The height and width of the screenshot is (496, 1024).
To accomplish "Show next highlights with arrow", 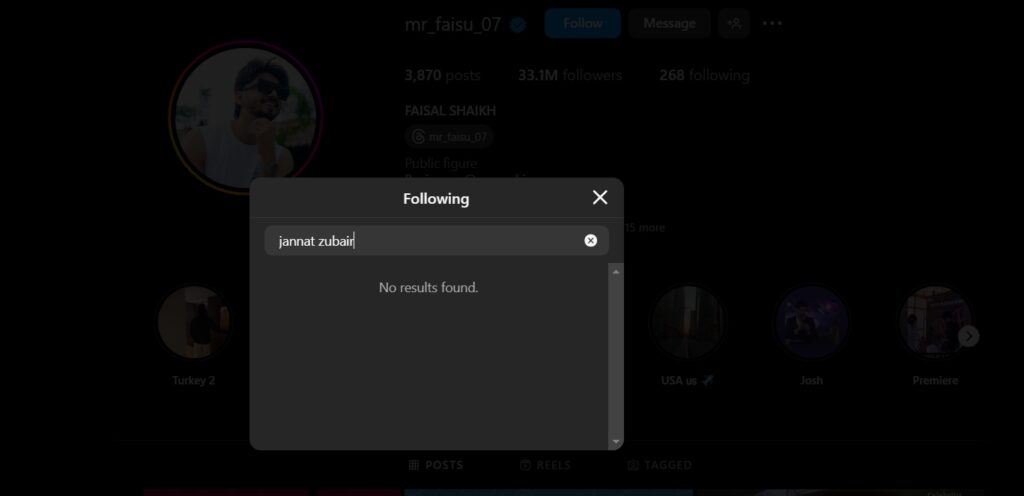I will (x=968, y=336).
